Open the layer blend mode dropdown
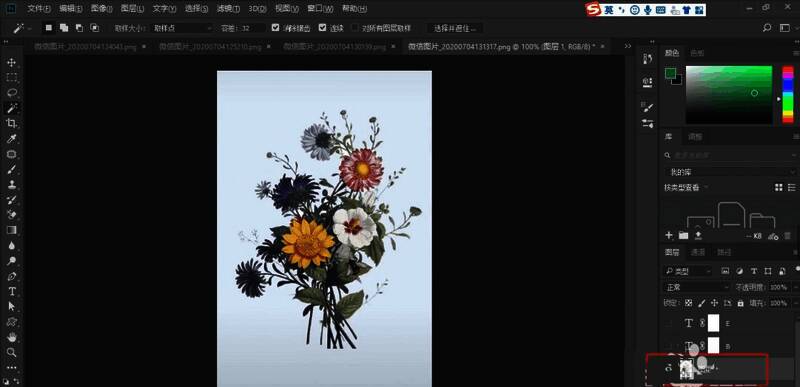 [697, 287]
